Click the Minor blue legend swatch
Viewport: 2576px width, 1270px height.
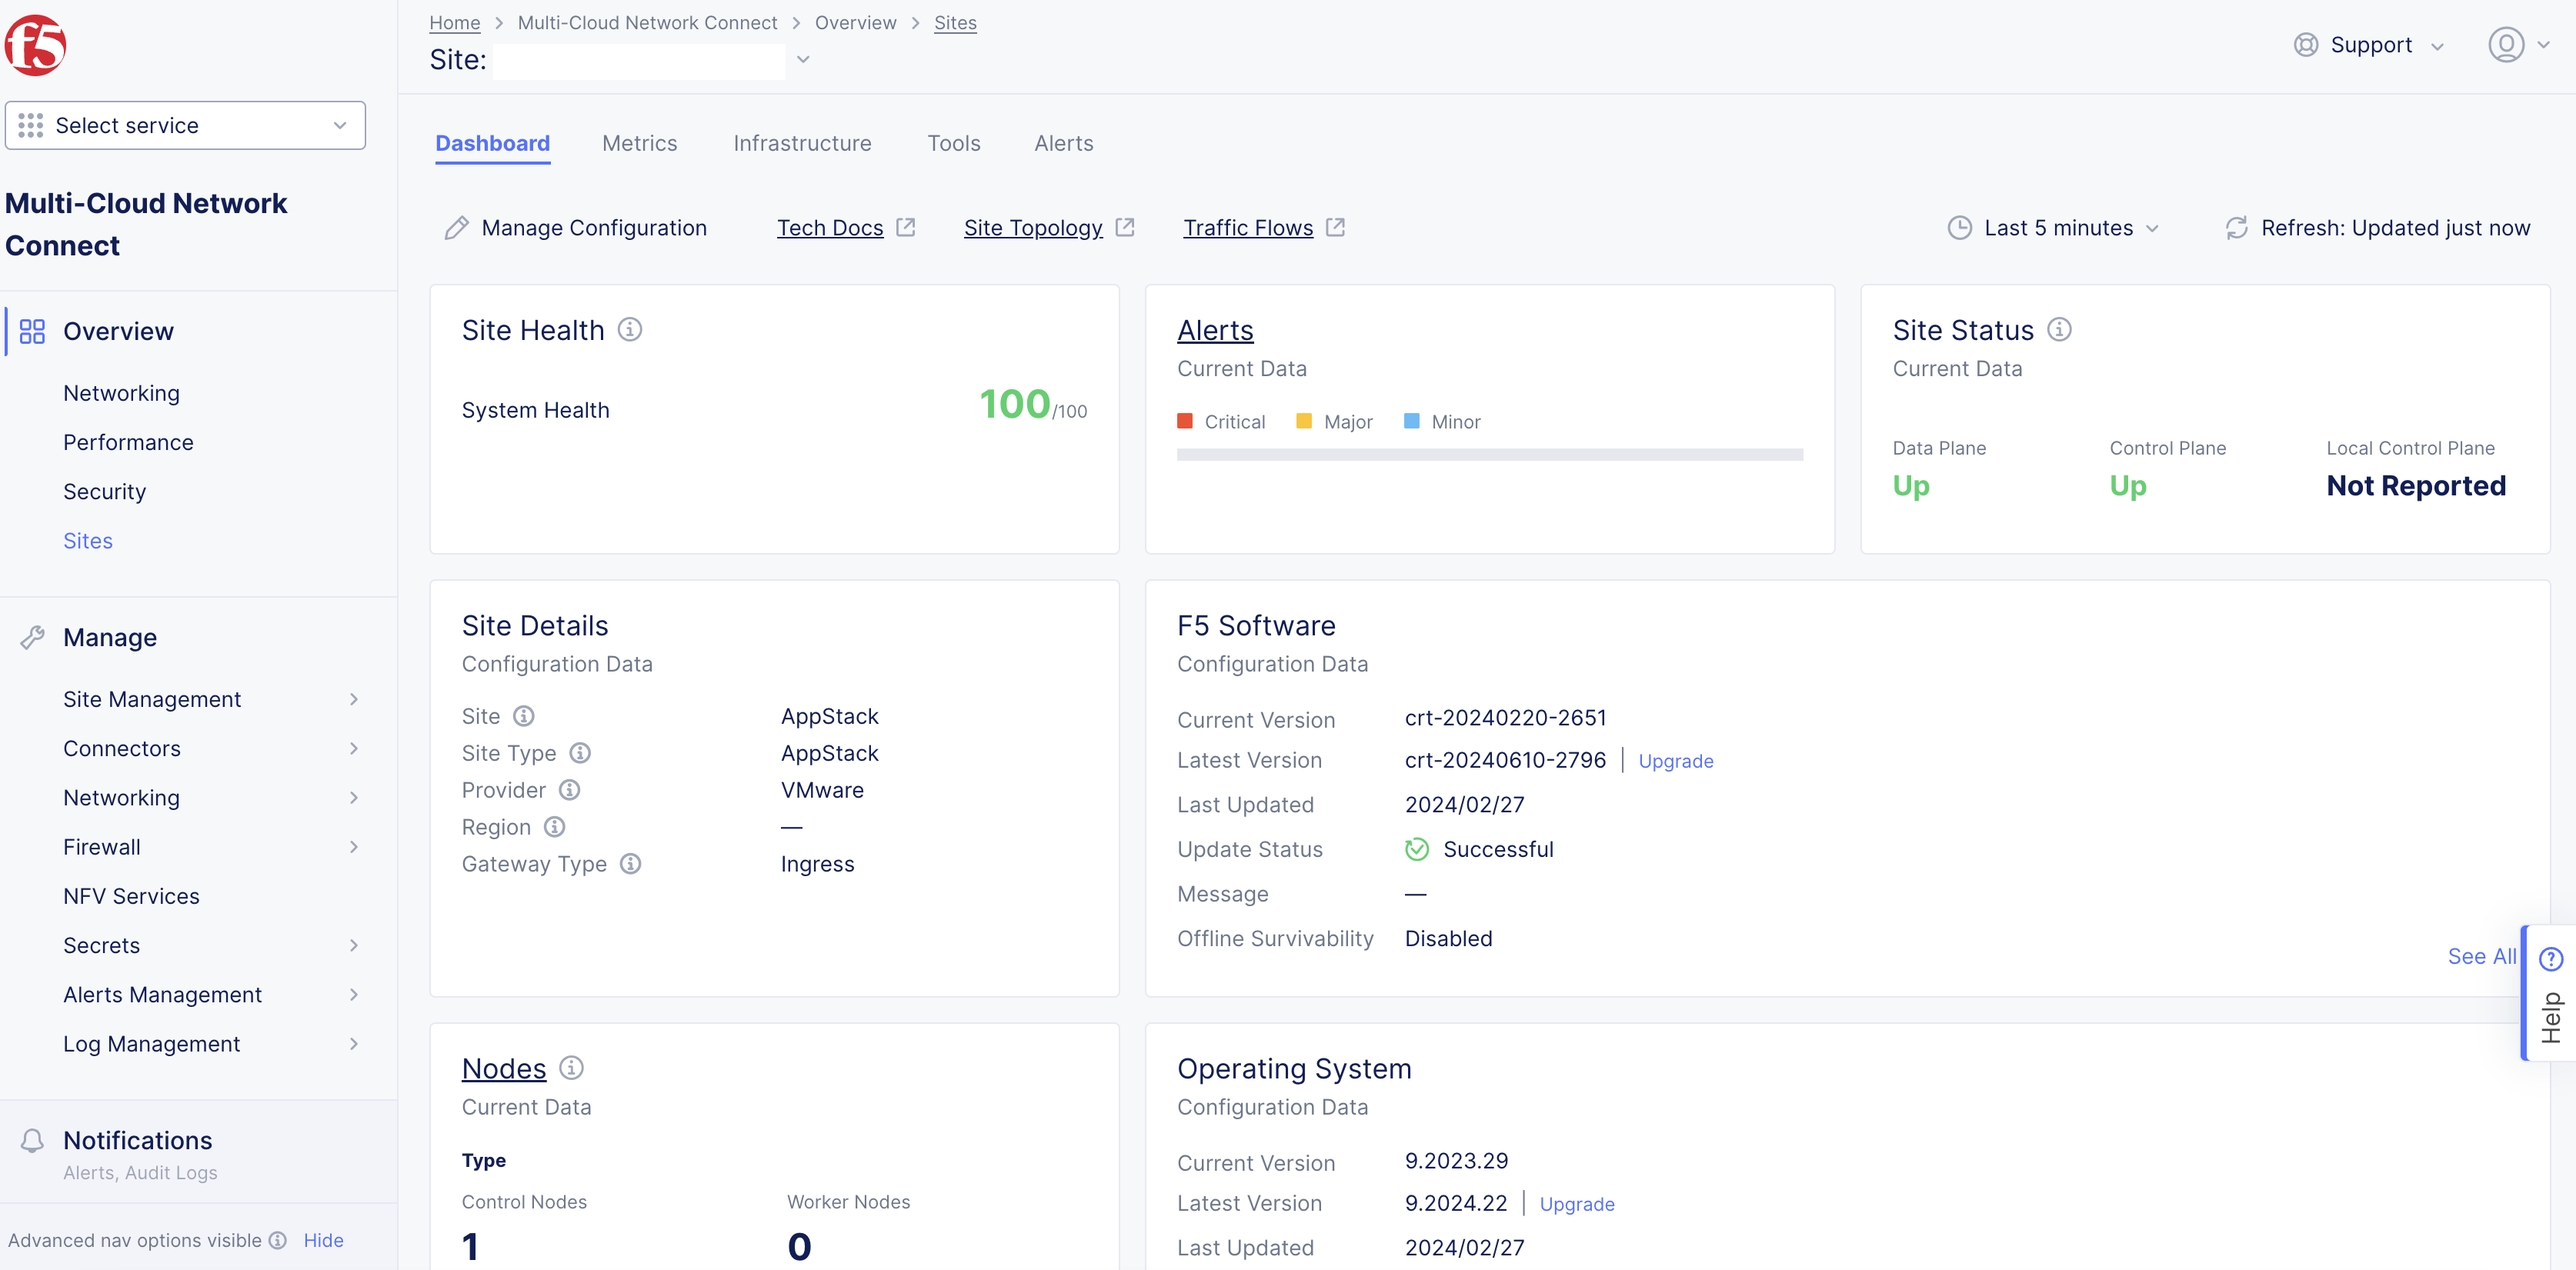(1412, 421)
